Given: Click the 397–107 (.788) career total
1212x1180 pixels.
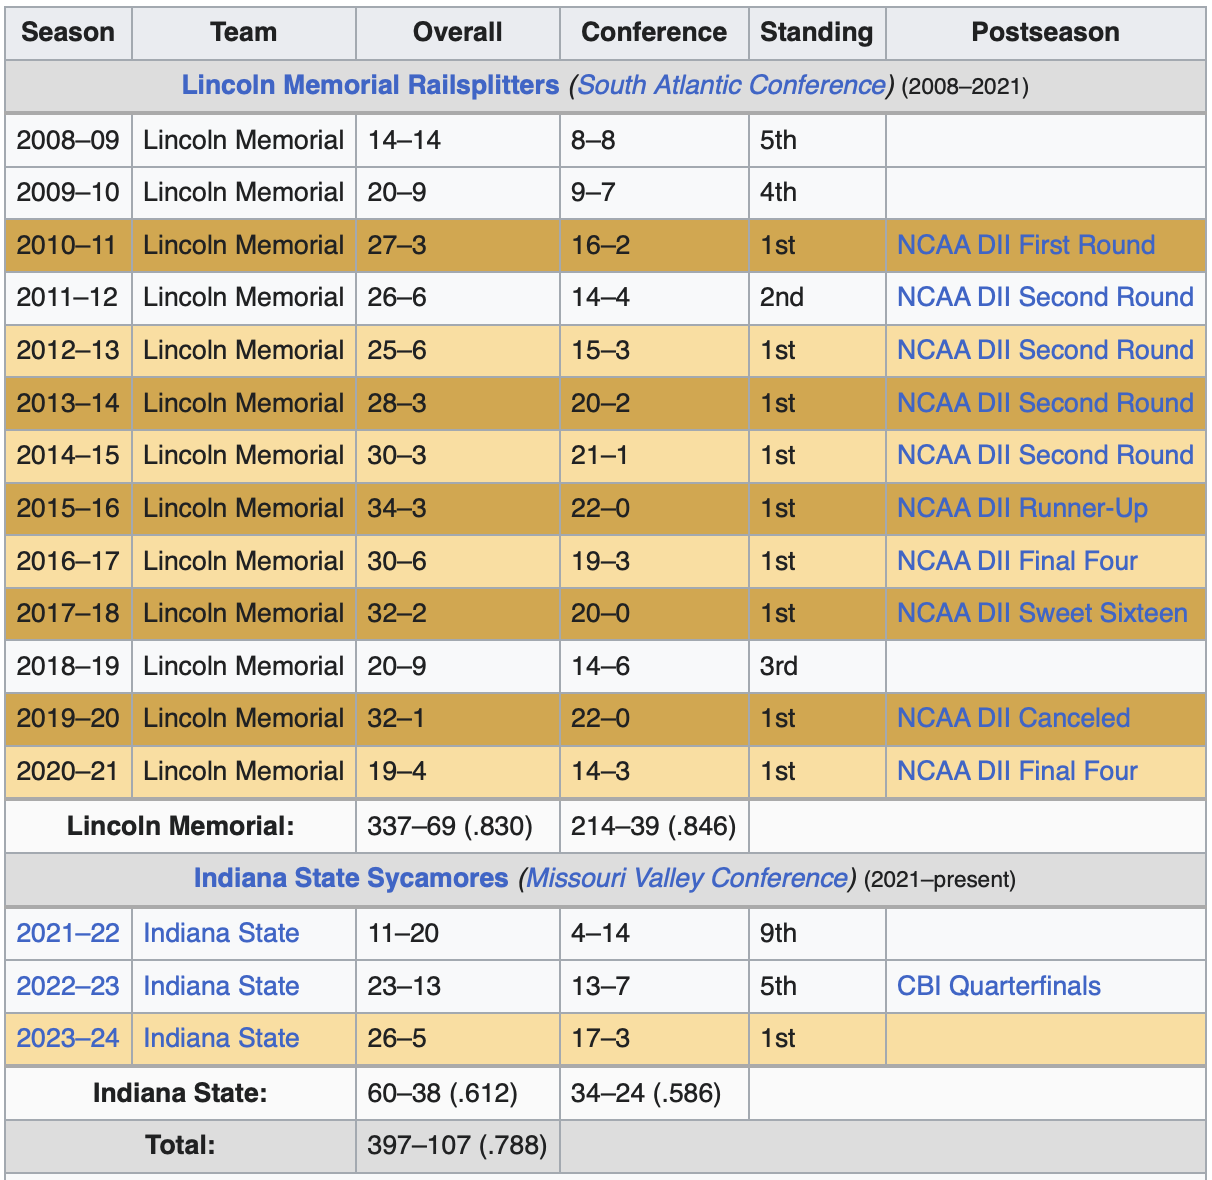Looking at the screenshot, I should (458, 1146).
